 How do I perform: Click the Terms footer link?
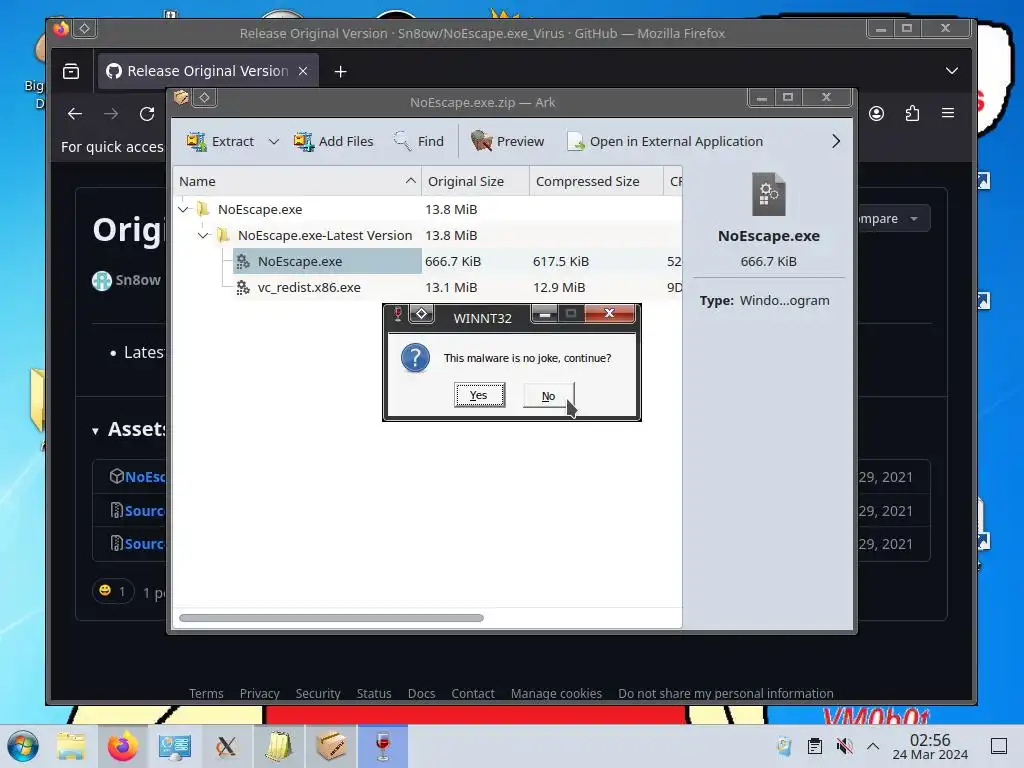point(206,694)
